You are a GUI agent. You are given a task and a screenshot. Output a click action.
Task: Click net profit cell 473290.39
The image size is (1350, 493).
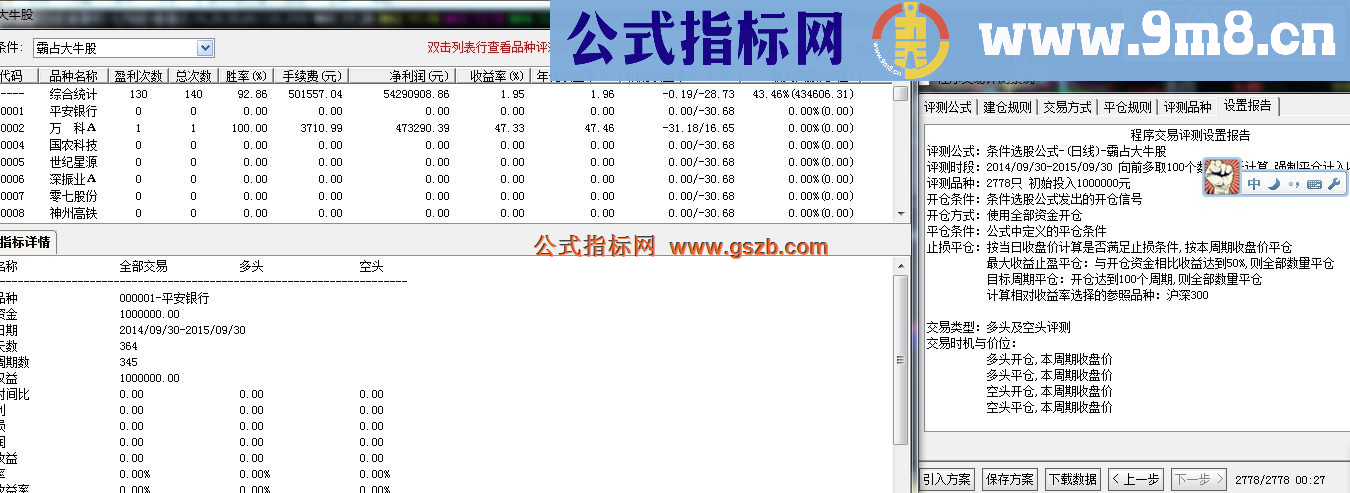pos(423,128)
